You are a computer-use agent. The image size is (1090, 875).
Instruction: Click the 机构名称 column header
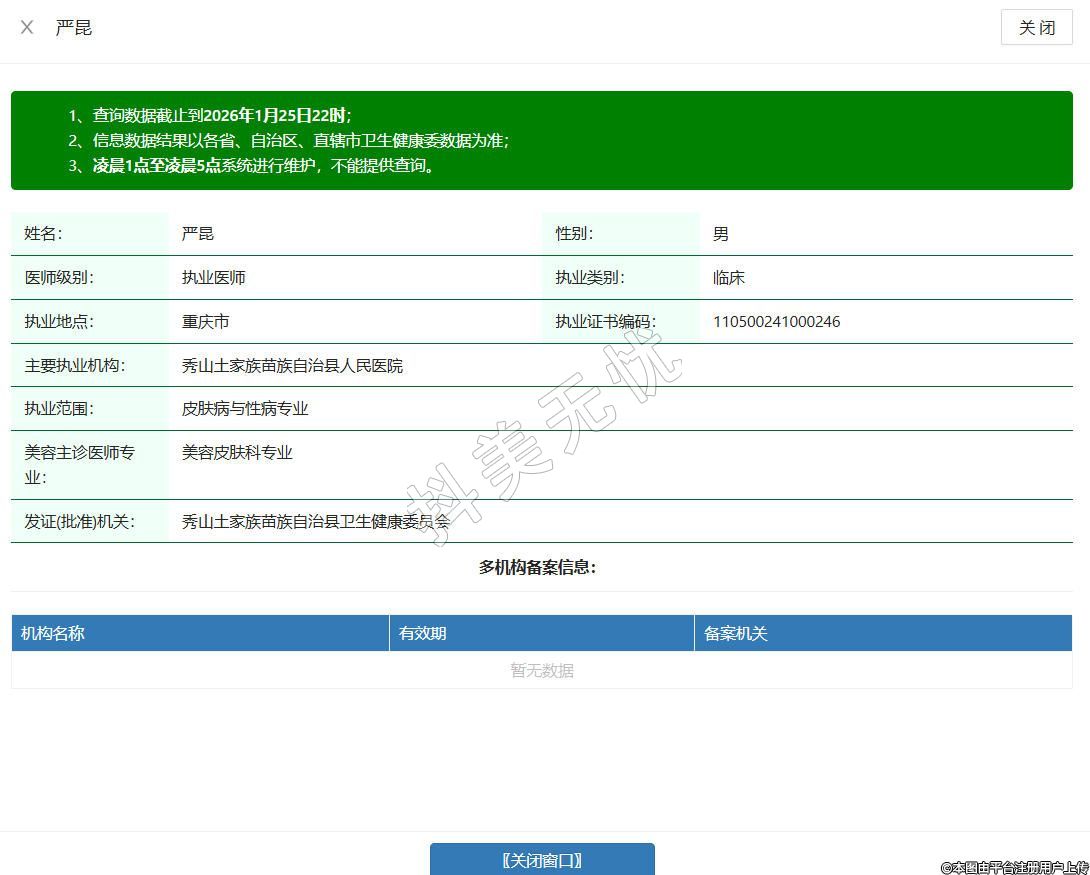click(x=53, y=633)
